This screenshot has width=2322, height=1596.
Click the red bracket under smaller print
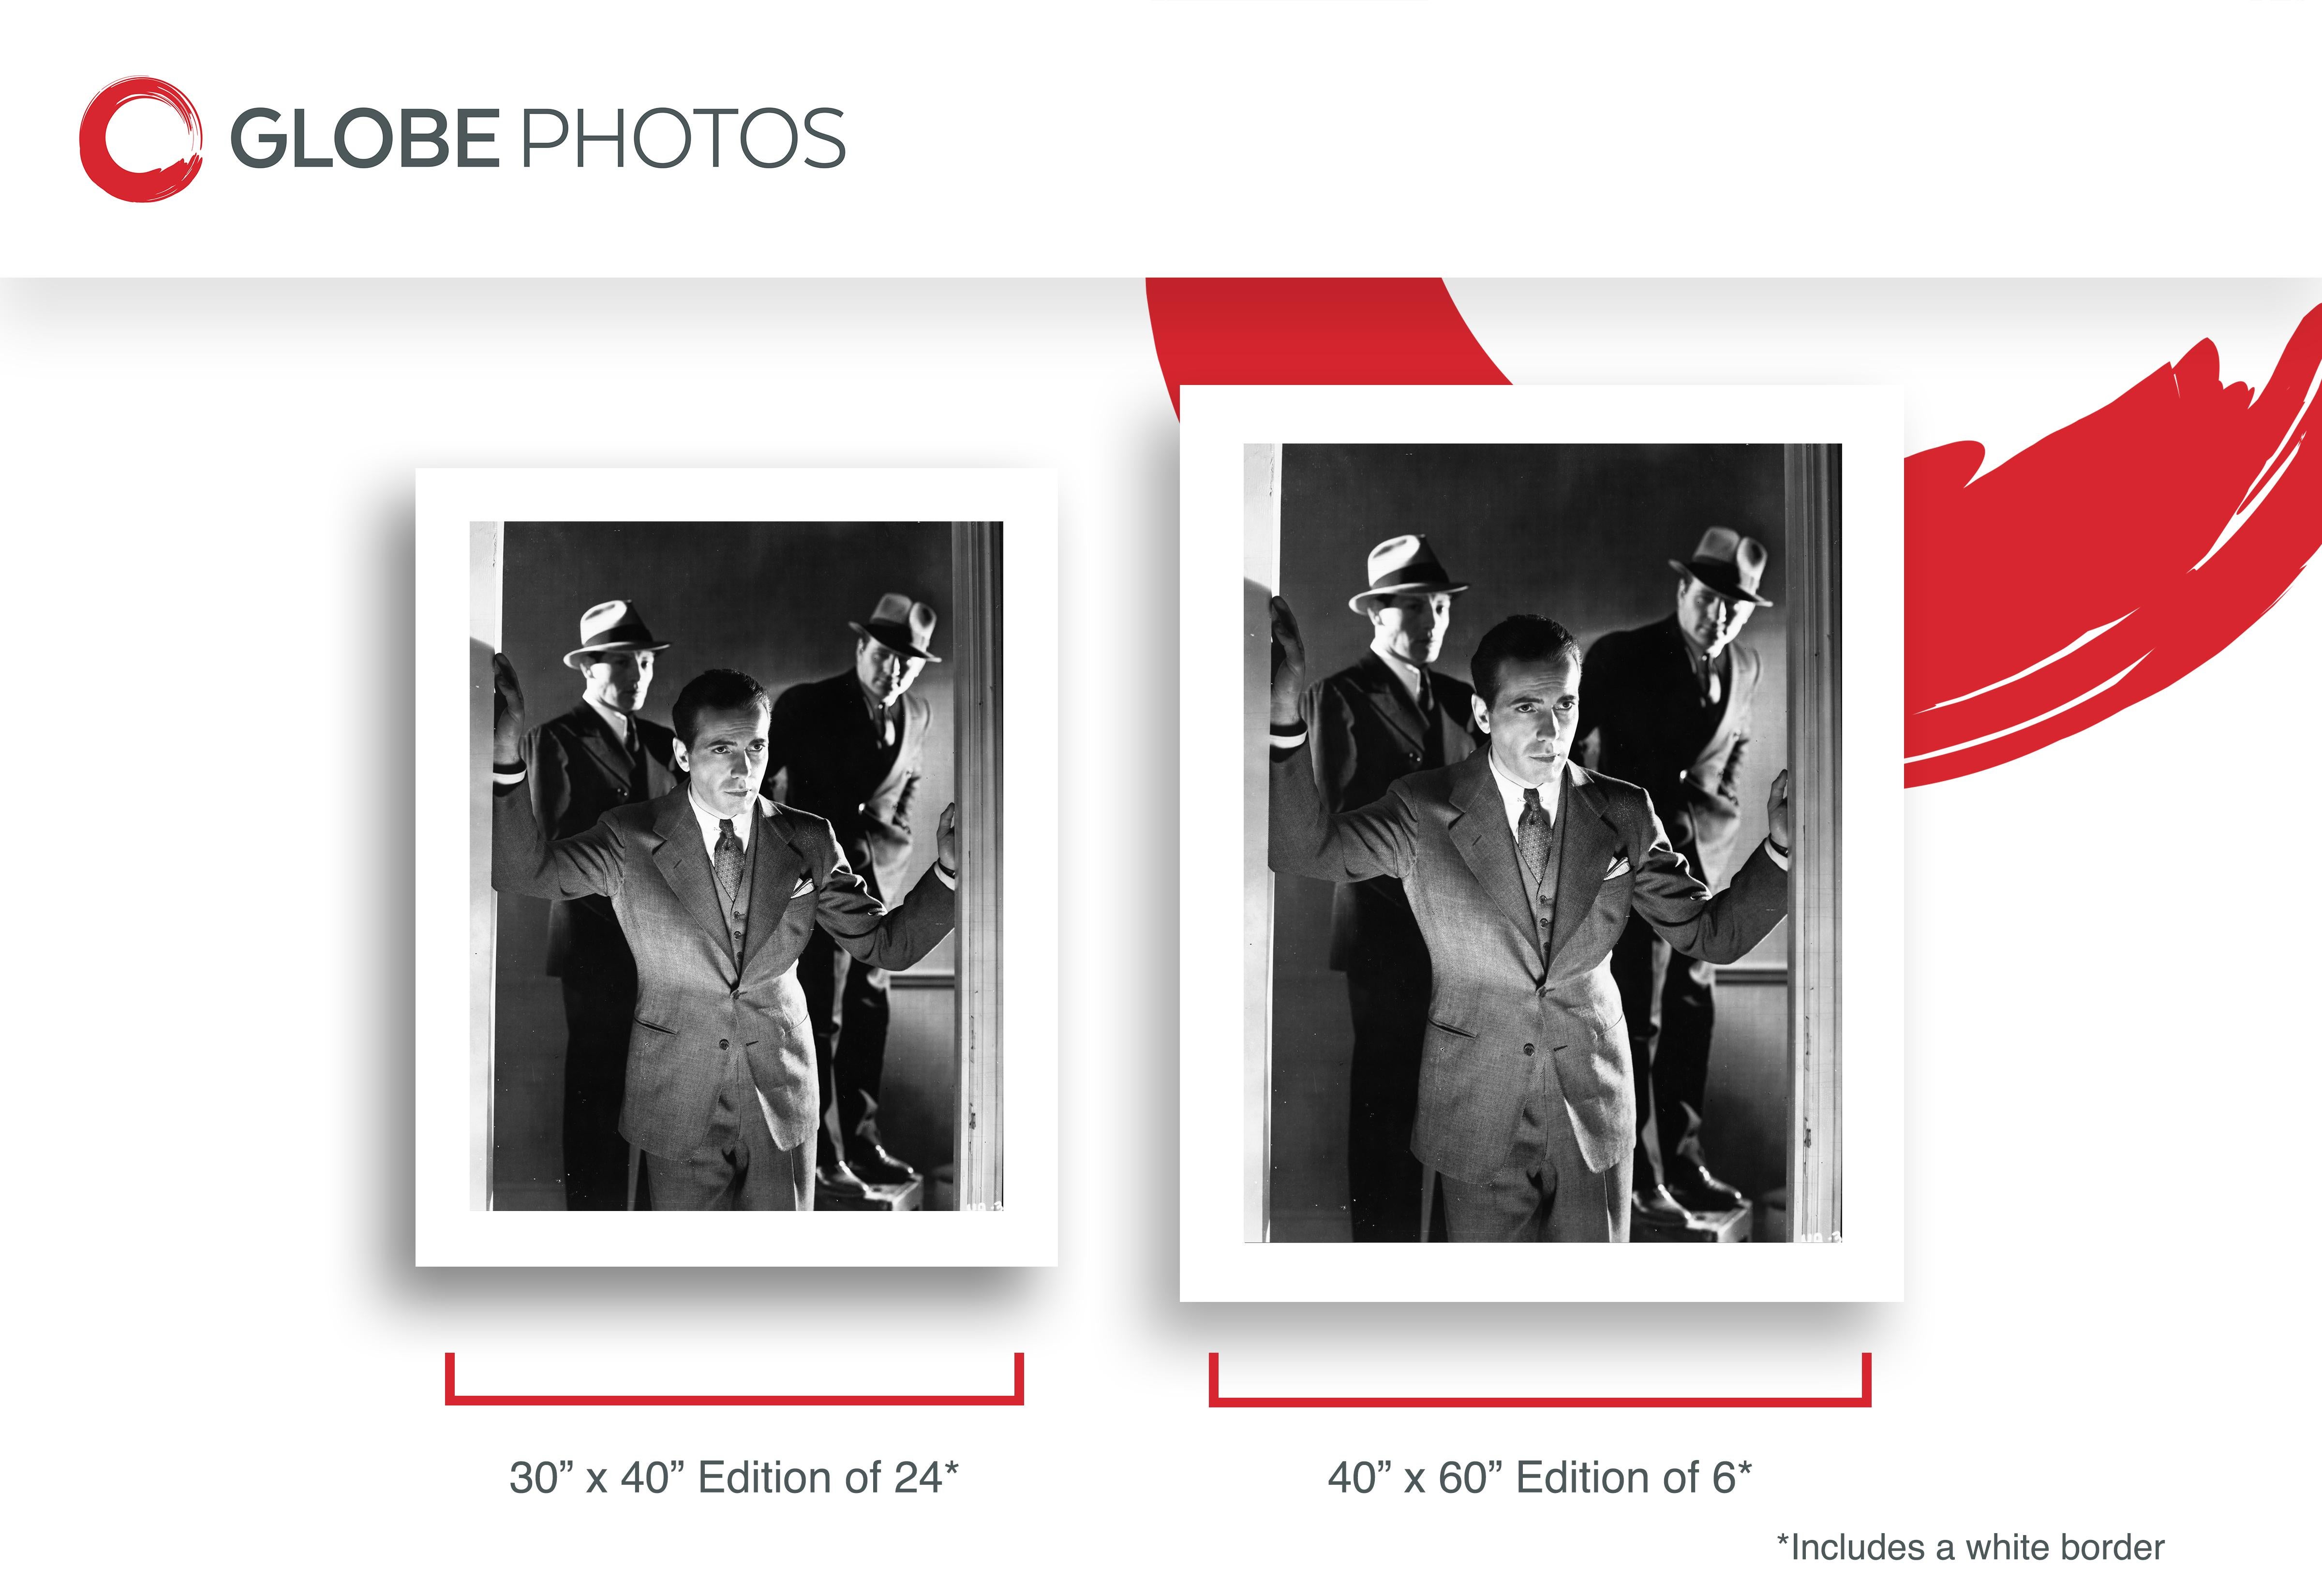pos(734,1380)
